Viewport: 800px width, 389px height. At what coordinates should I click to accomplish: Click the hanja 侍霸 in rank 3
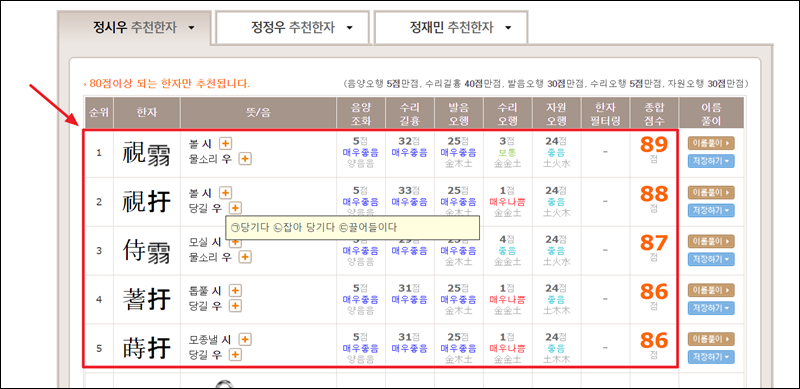pyautogui.click(x=147, y=251)
